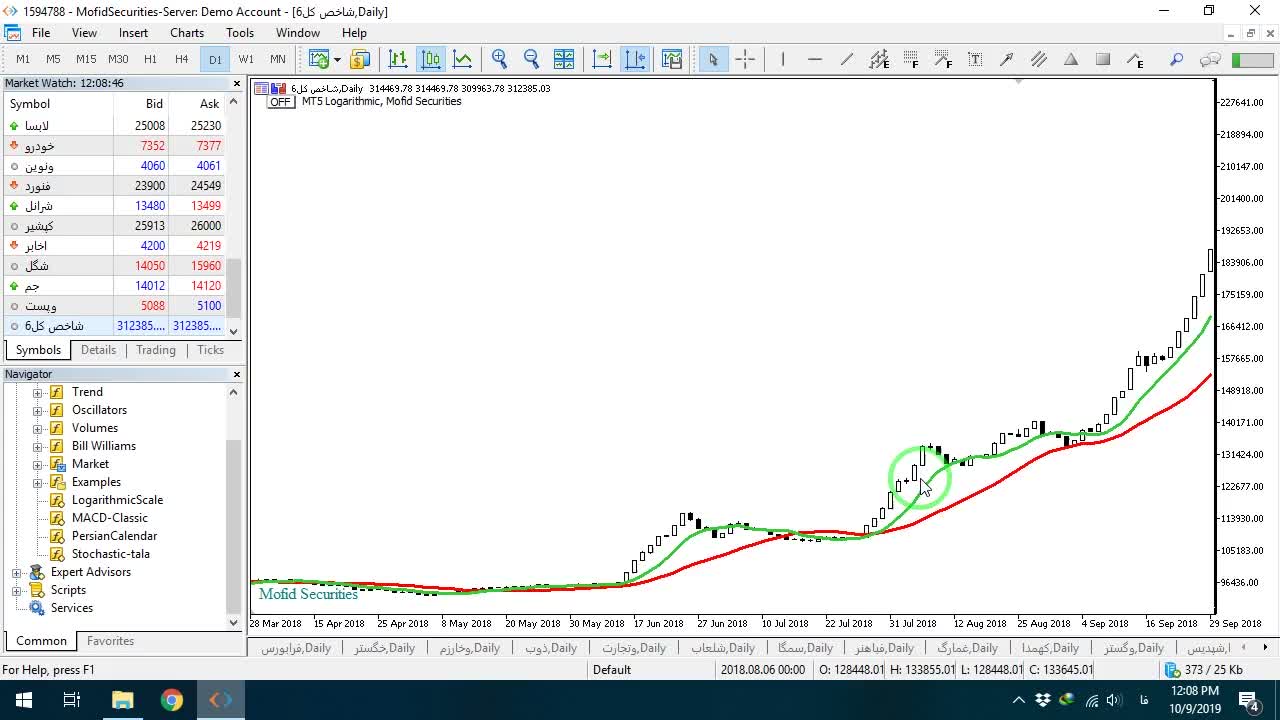Expand the Examples folder

point(37,482)
